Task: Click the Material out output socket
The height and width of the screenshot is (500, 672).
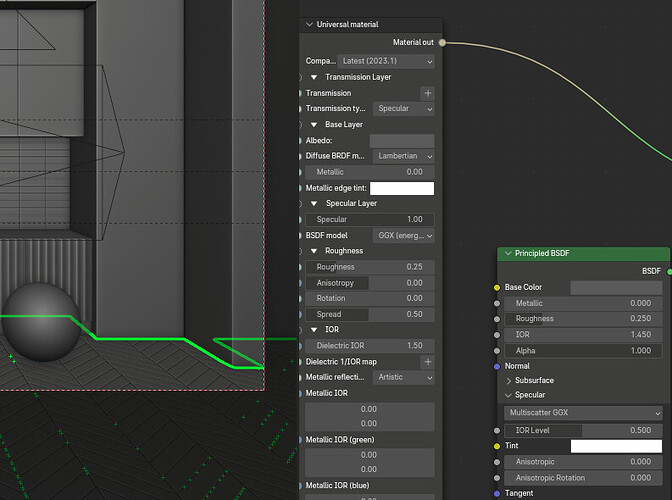Action: coord(442,42)
